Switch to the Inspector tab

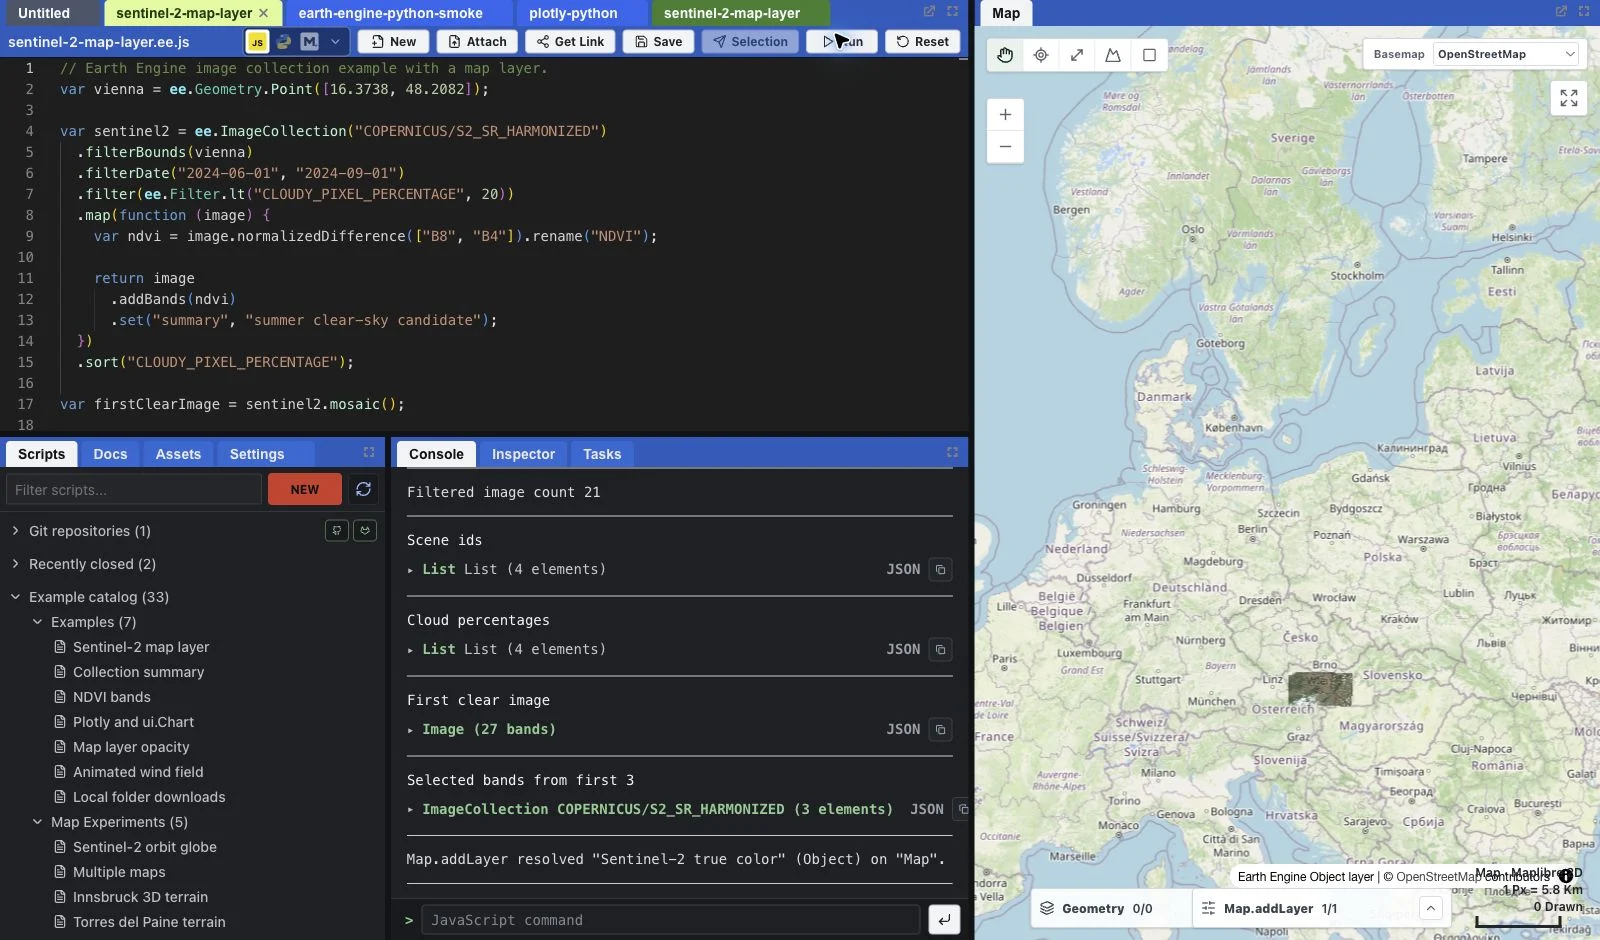[x=523, y=454]
